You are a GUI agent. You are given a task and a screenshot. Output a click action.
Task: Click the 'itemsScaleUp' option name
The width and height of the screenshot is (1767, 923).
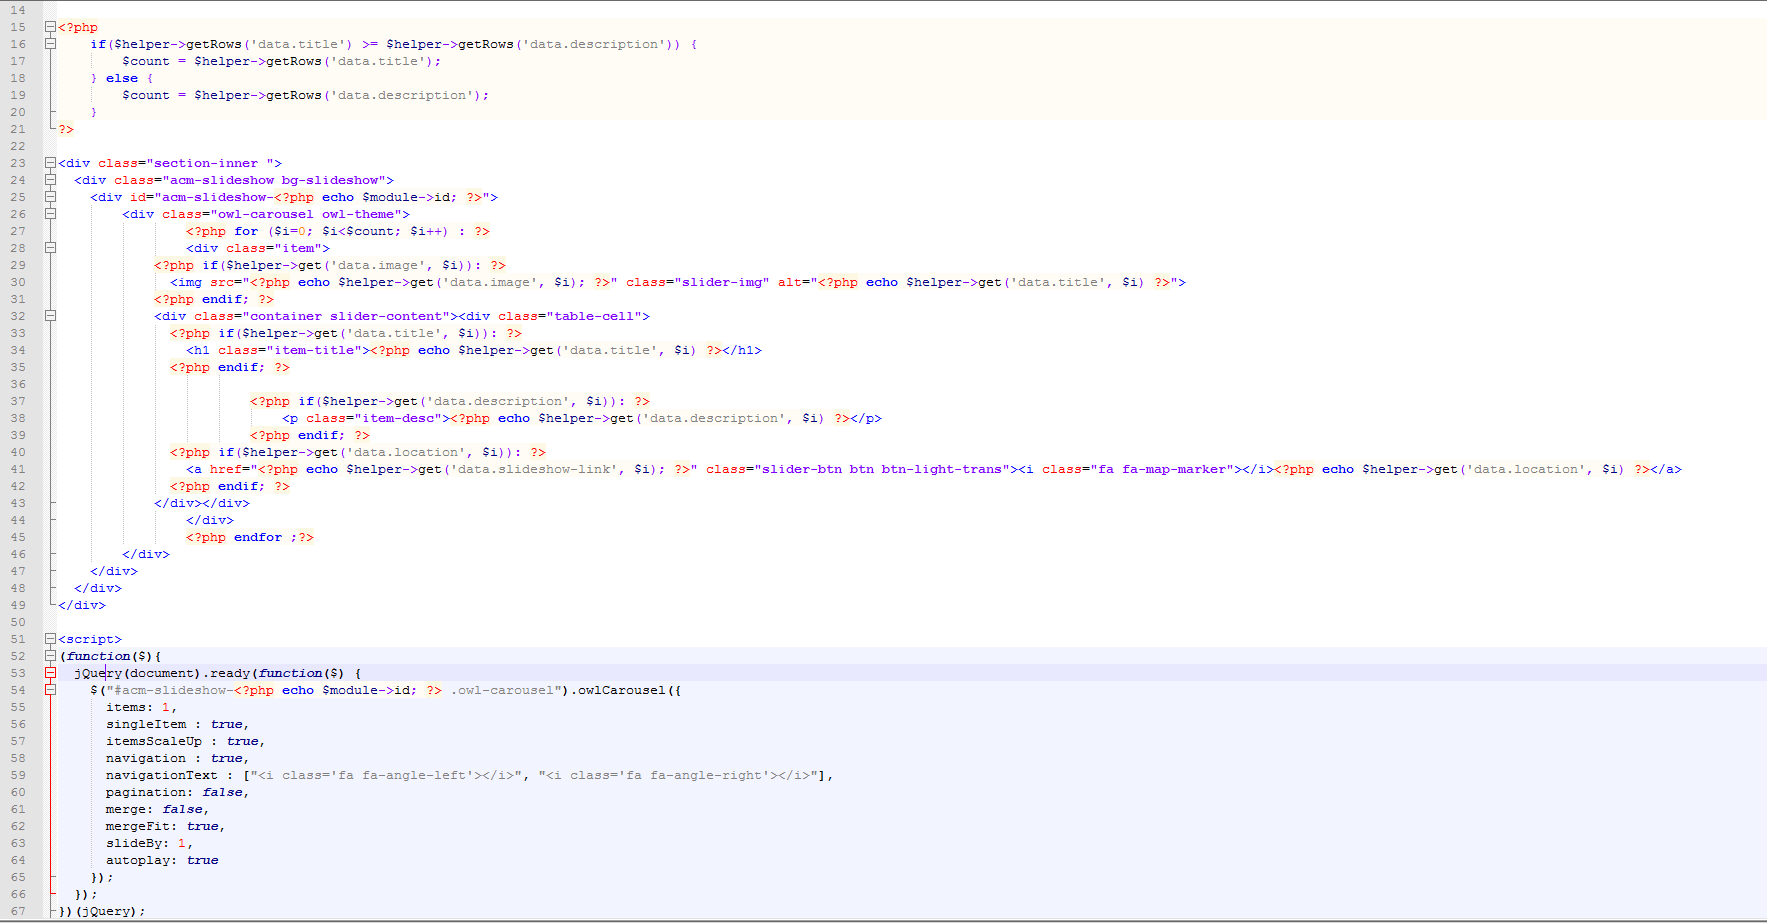point(154,741)
